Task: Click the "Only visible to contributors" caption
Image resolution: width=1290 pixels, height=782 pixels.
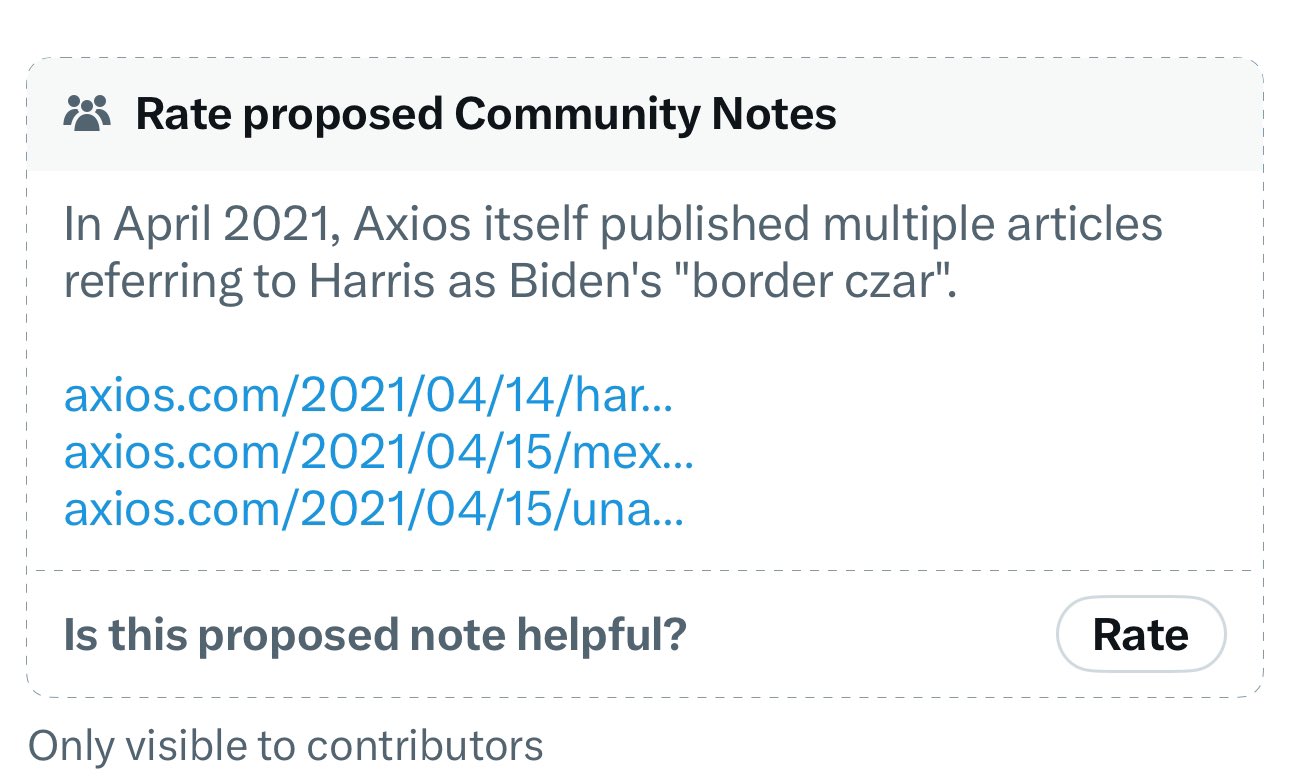Action: click(x=285, y=746)
